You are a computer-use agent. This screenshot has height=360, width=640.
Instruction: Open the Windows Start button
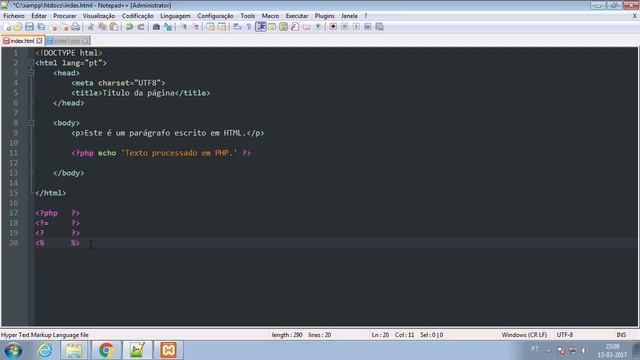click(x=13, y=351)
